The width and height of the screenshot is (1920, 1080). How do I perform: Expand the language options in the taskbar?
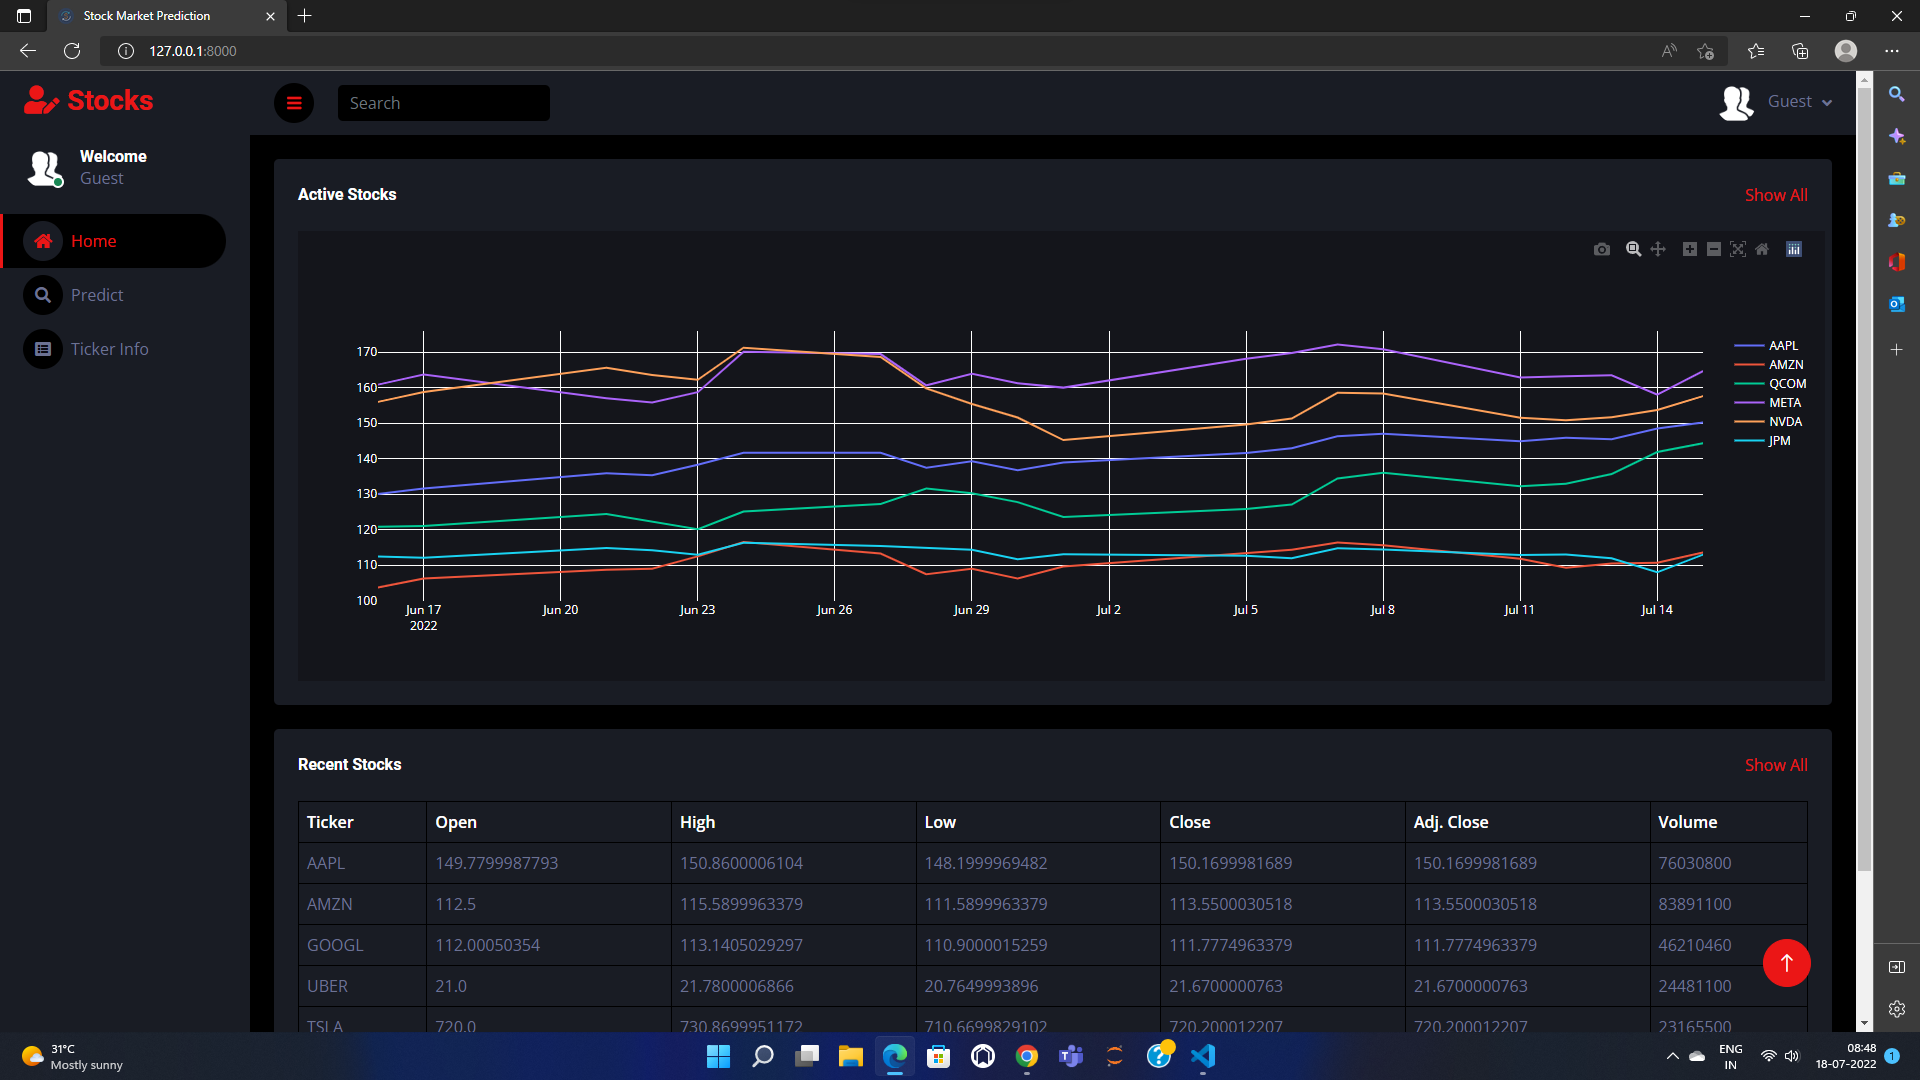click(x=1730, y=1056)
